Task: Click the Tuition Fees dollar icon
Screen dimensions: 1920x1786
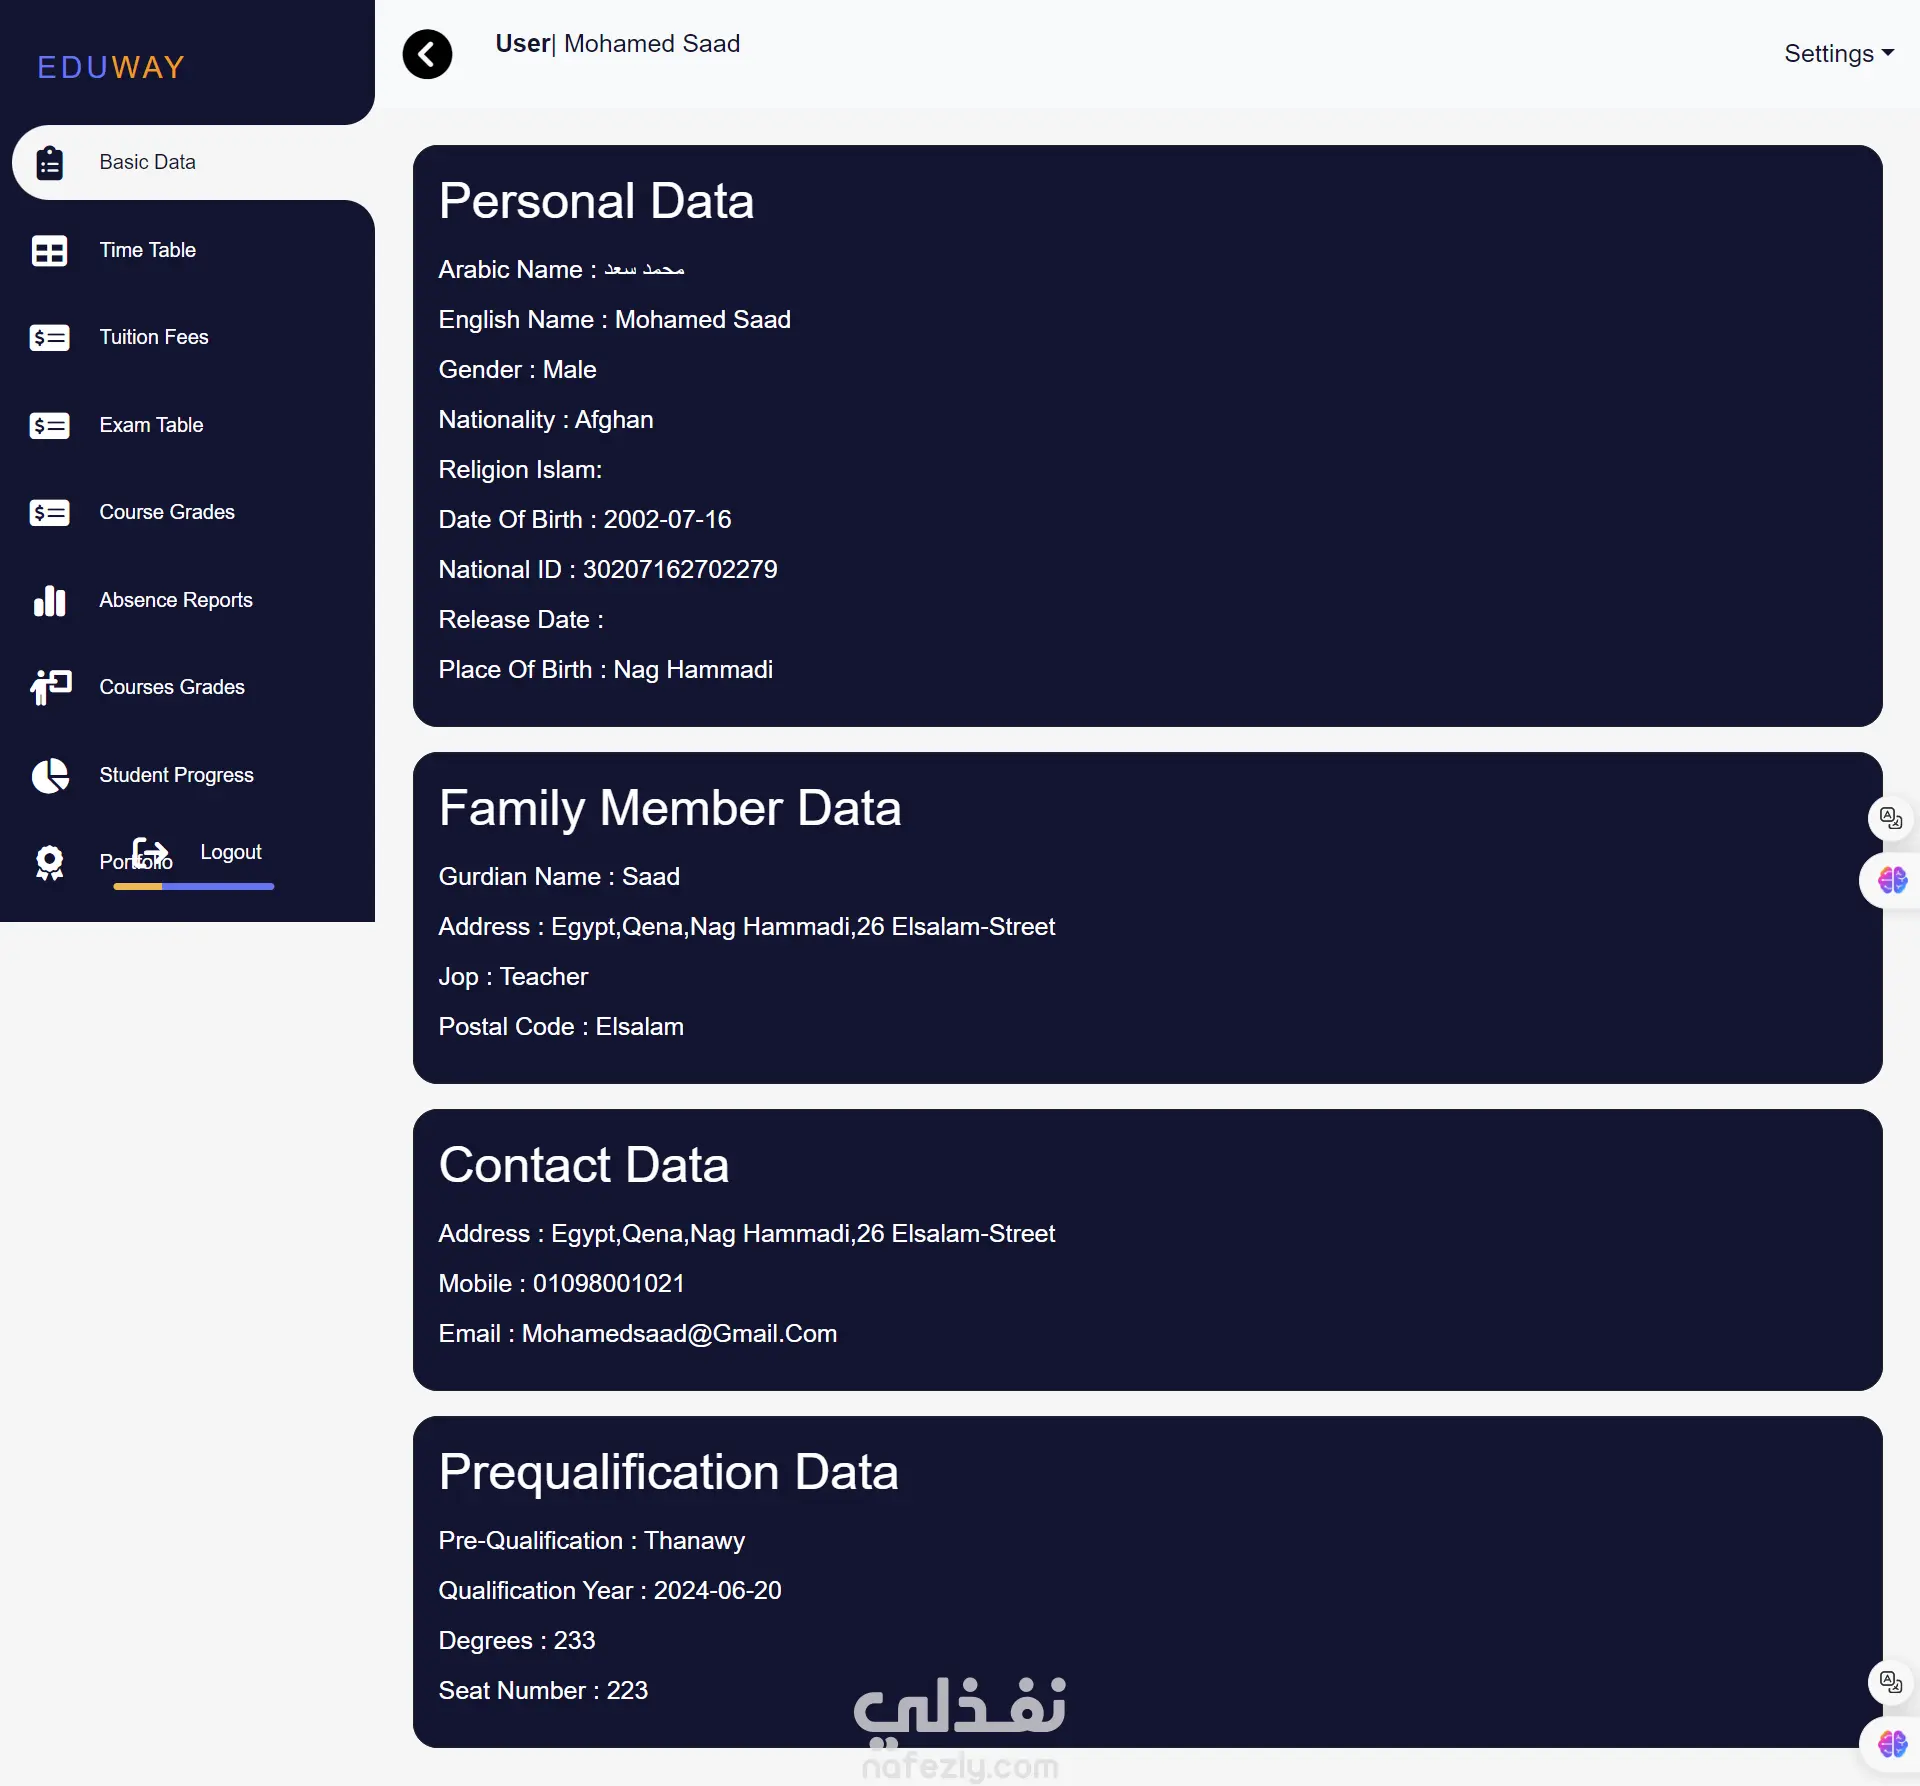Action: [x=49, y=338]
